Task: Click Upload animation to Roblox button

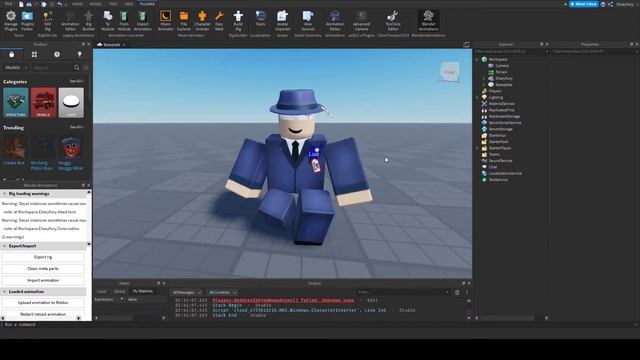Action: (43, 303)
